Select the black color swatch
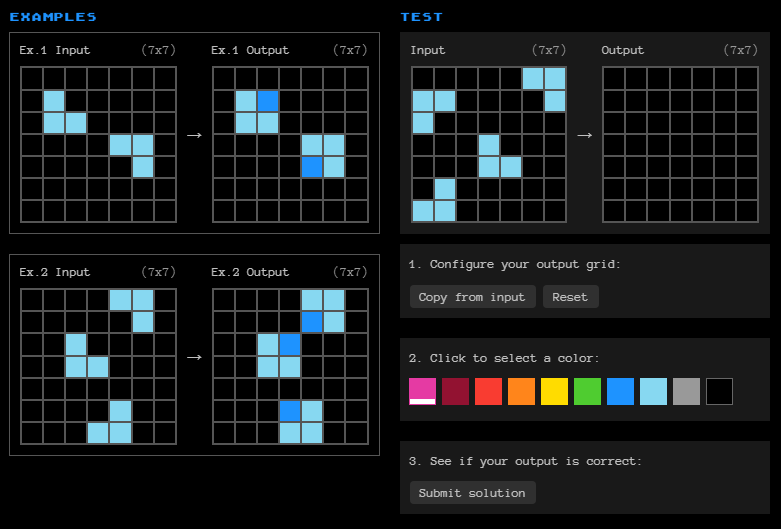781x529 pixels. (719, 391)
